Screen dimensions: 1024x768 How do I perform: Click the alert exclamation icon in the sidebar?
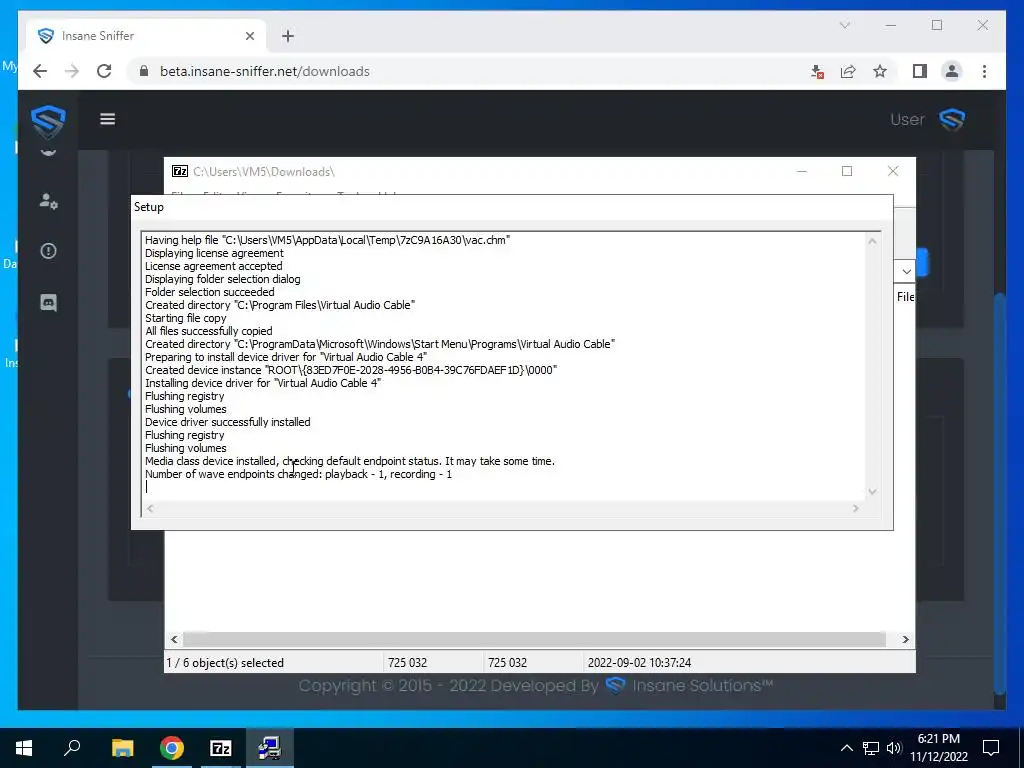[48, 251]
